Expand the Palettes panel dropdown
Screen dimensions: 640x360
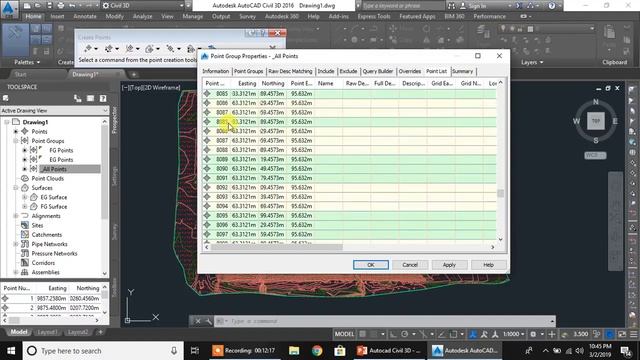27,62
